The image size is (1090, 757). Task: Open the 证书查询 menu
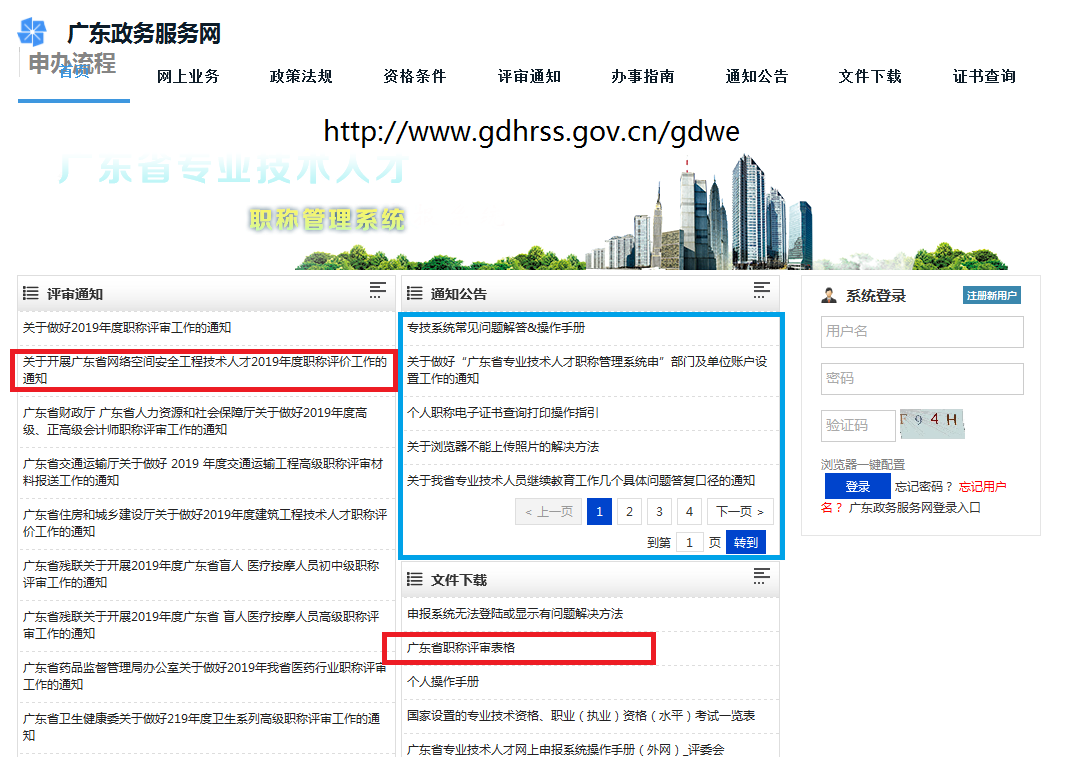pyautogui.click(x=984, y=76)
